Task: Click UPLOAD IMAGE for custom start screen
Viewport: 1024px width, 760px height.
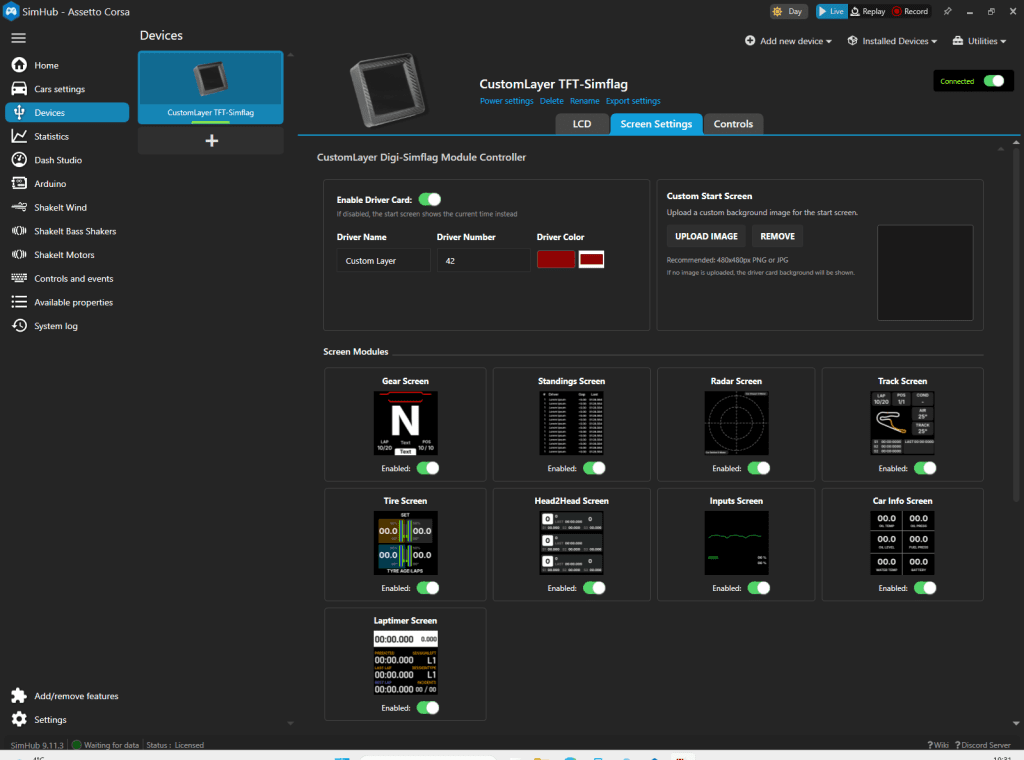Action: click(705, 235)
